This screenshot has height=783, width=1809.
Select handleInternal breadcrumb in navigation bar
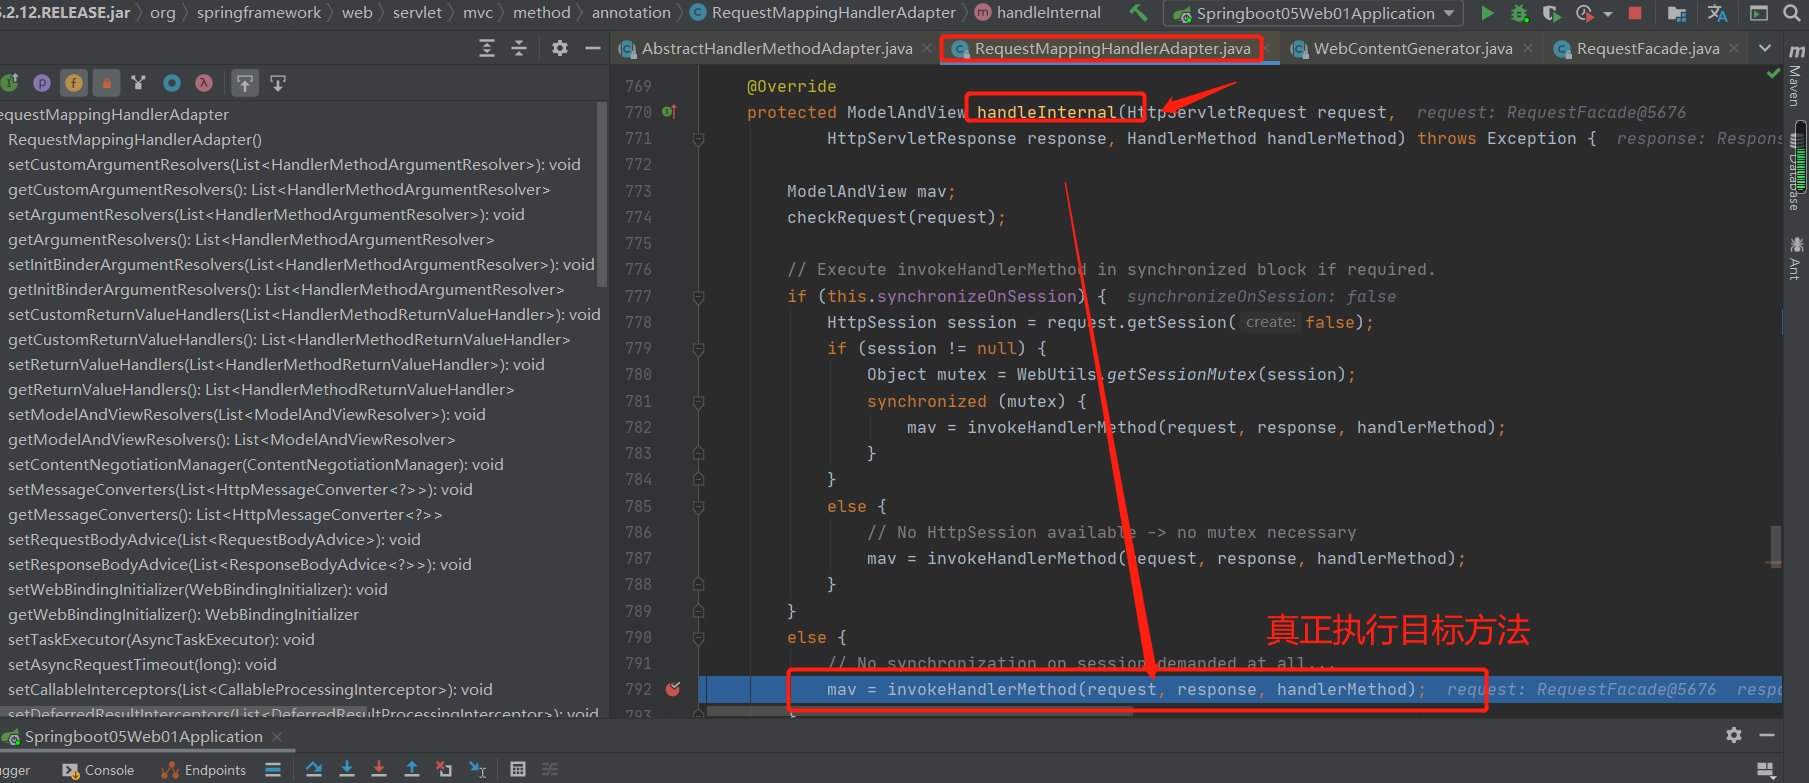(x=1037, y=13)
